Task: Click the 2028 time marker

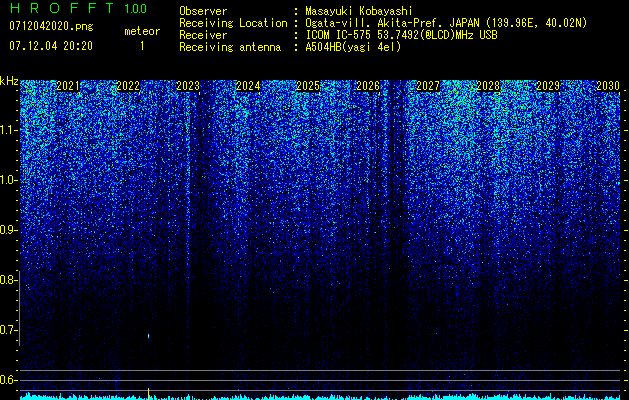Action: coord(488,86)
